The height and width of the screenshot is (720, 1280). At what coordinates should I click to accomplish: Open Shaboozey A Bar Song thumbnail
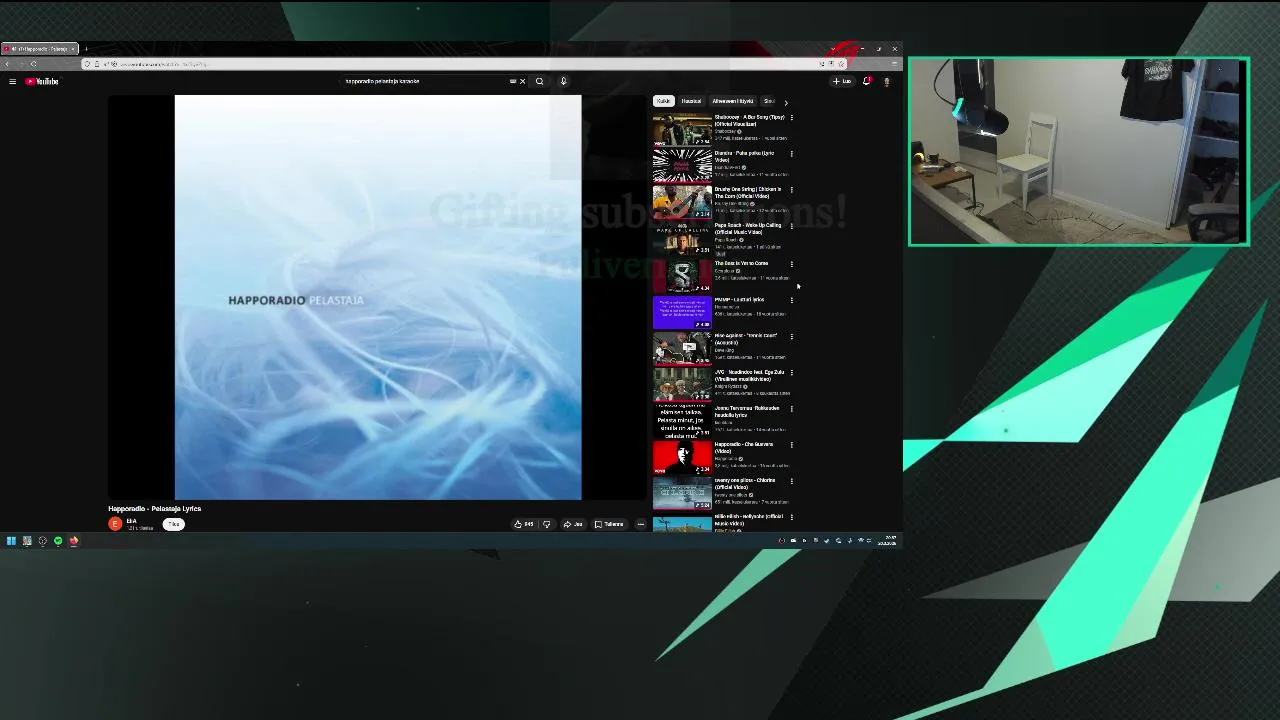682,129
